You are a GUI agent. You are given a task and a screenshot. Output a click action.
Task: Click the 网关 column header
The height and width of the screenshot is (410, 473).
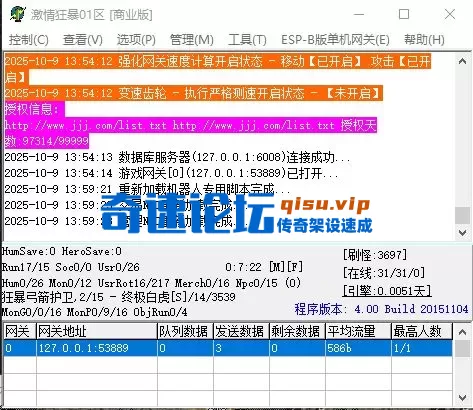tap(19, 331)
